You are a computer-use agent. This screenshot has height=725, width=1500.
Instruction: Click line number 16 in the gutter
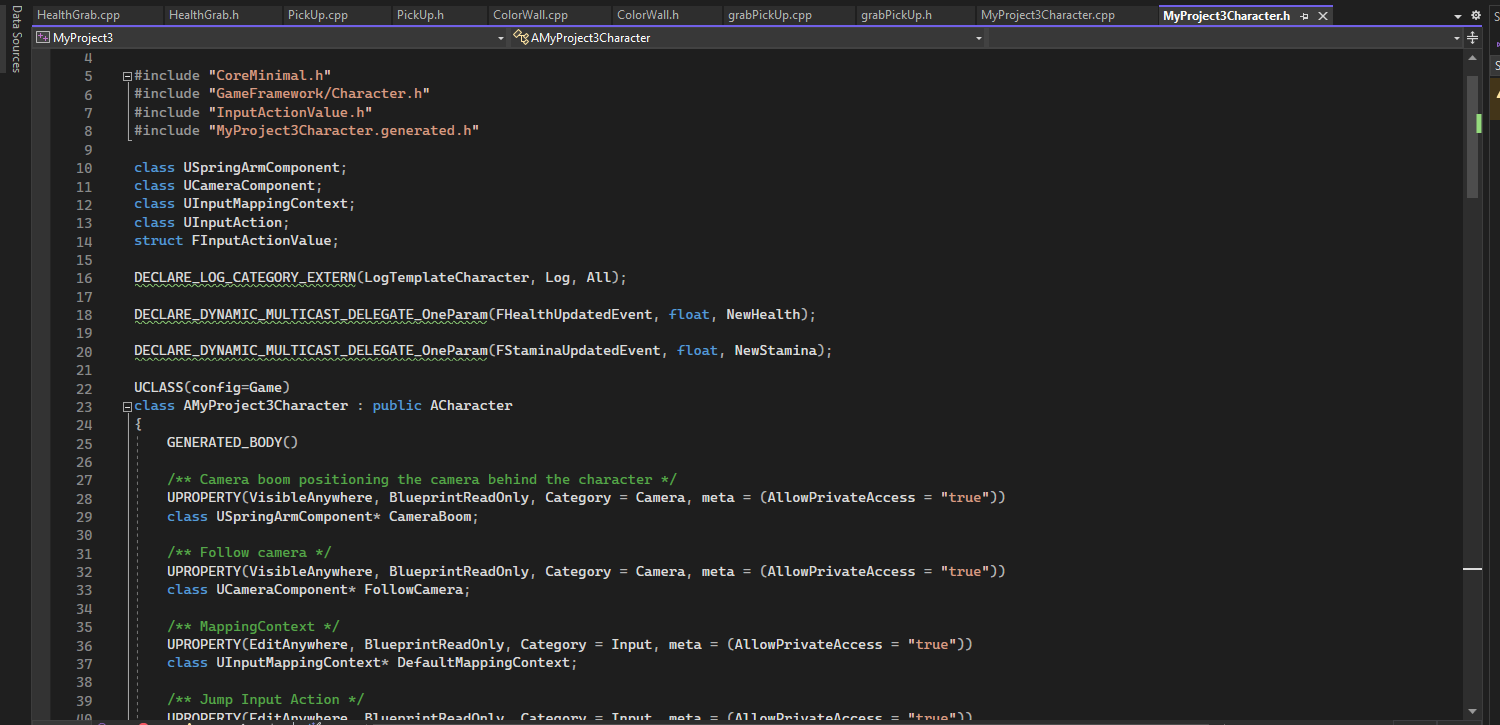click(x=83, y=278)
